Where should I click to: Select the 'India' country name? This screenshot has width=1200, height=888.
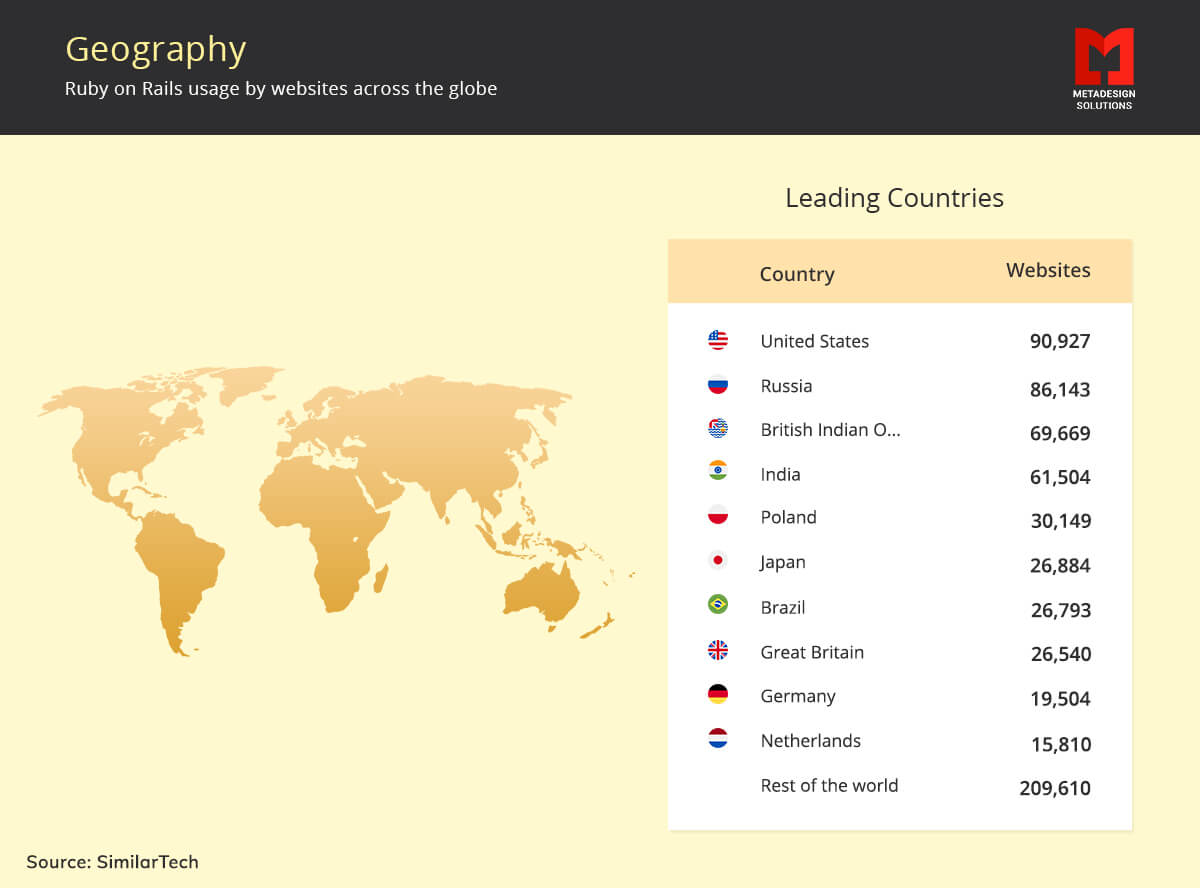780,474
